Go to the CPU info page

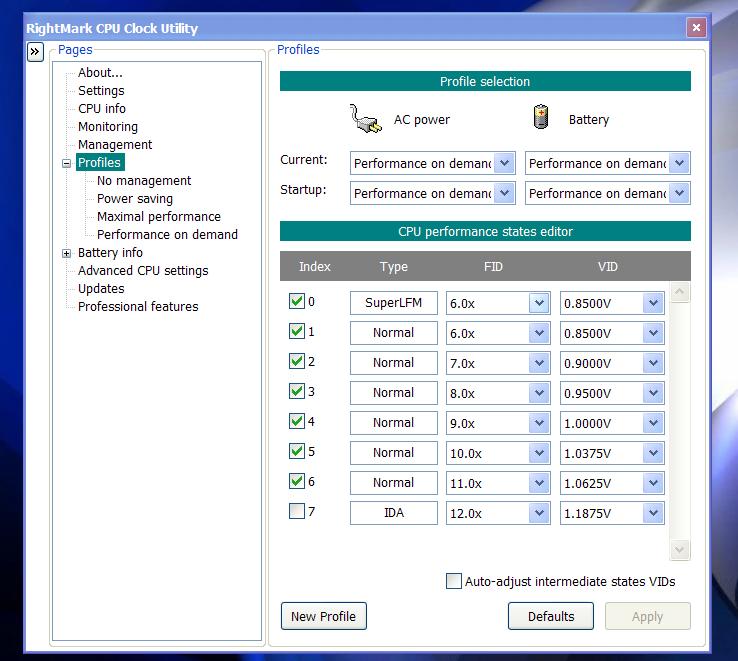point(102,108)
